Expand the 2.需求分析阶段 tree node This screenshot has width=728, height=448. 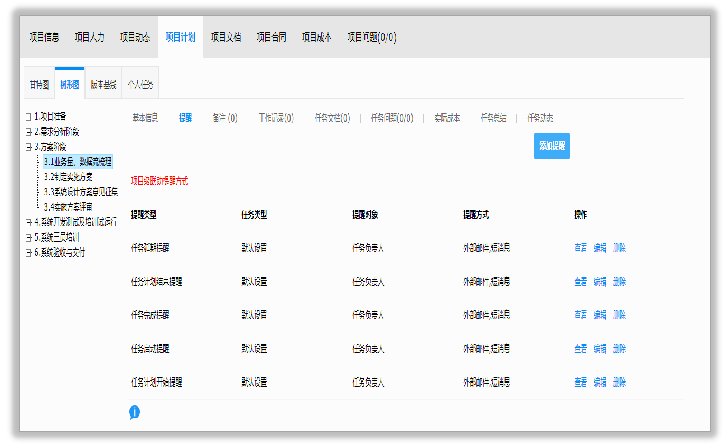[28, 131]
